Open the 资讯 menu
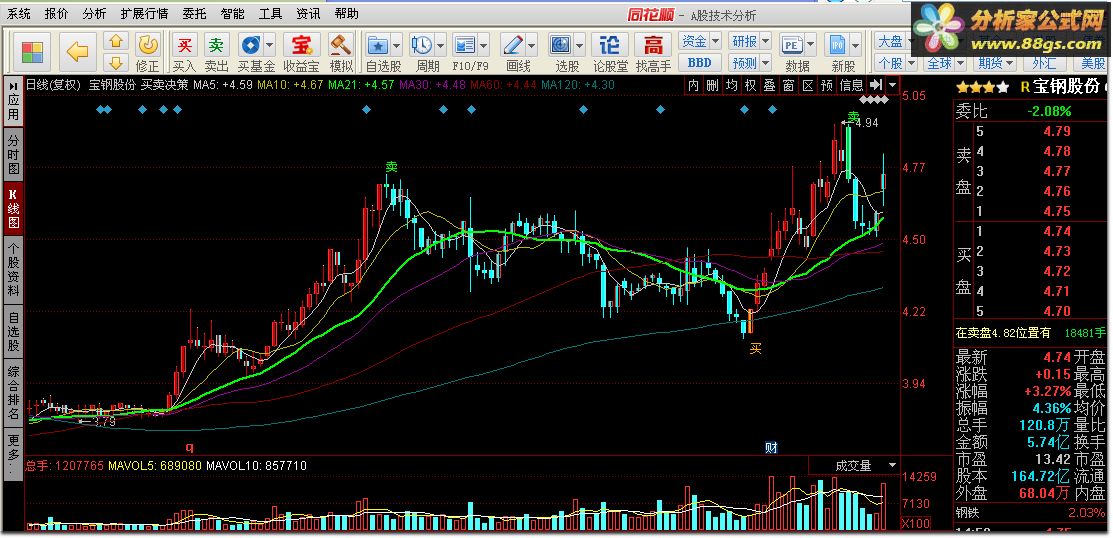Viewport: 1113px width, 538px height. (x=307, y=13)
